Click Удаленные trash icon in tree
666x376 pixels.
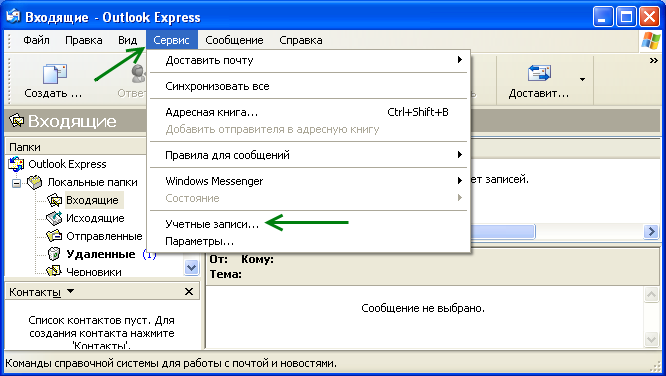click(54, 254)
